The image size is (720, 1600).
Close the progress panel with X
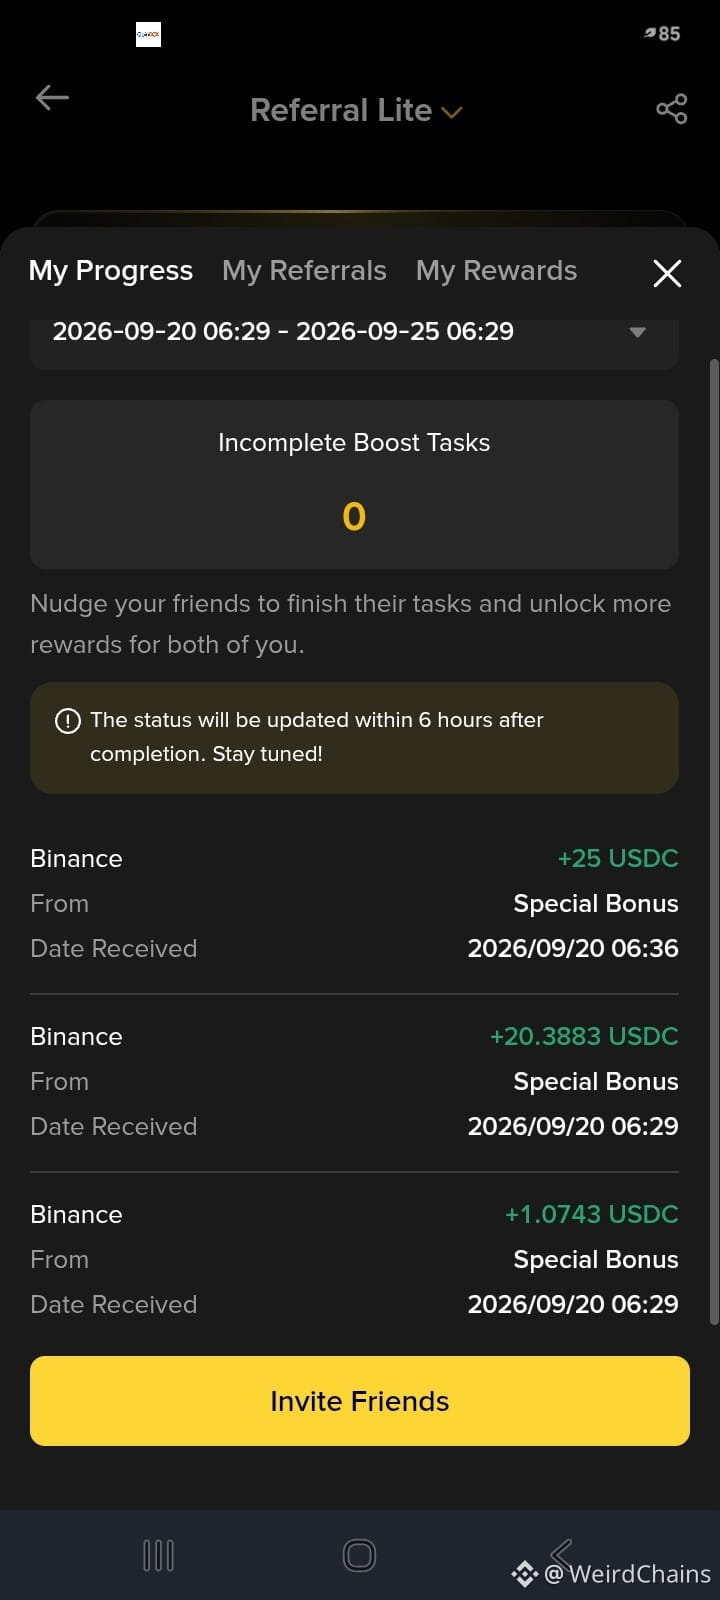pos(667,273)
